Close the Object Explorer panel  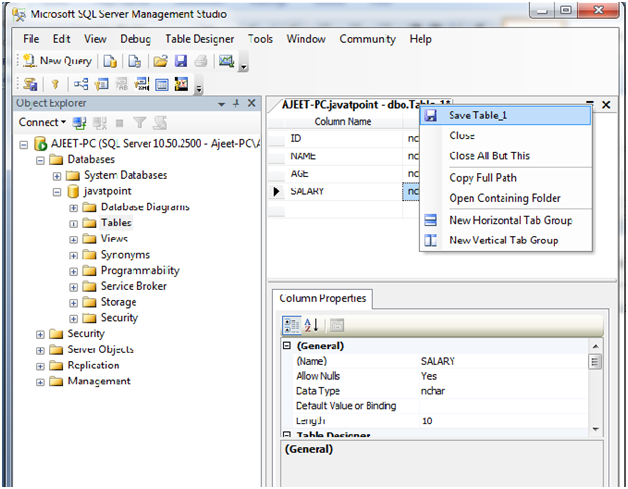click(x=252, y=103)
